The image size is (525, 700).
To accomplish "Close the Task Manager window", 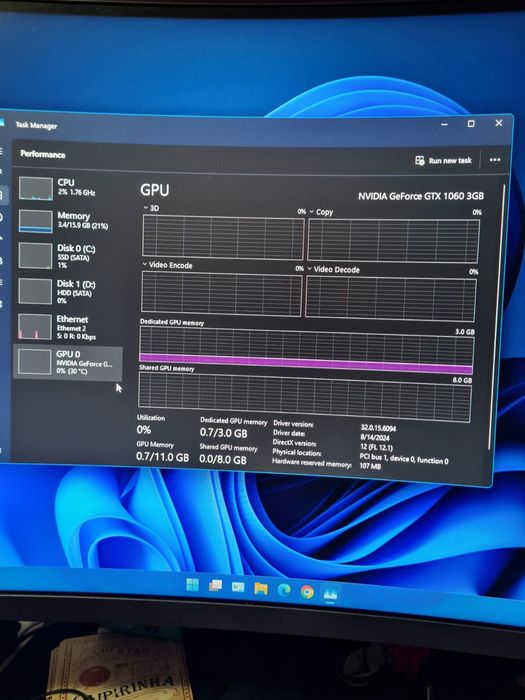I will click(499, 123).
